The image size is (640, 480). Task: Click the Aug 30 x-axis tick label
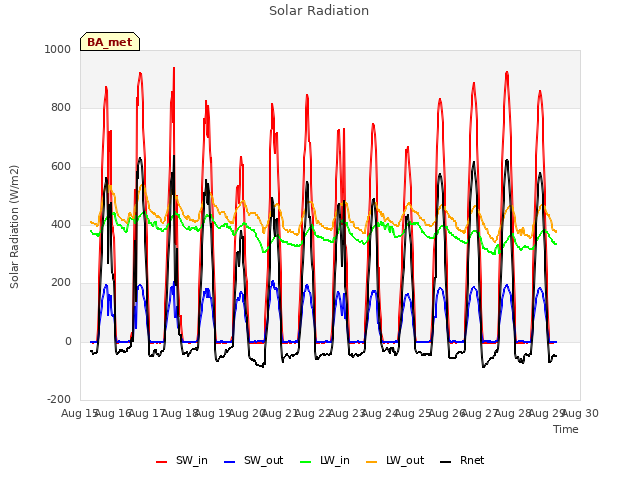pyautogui.click(x=580, y=413)
